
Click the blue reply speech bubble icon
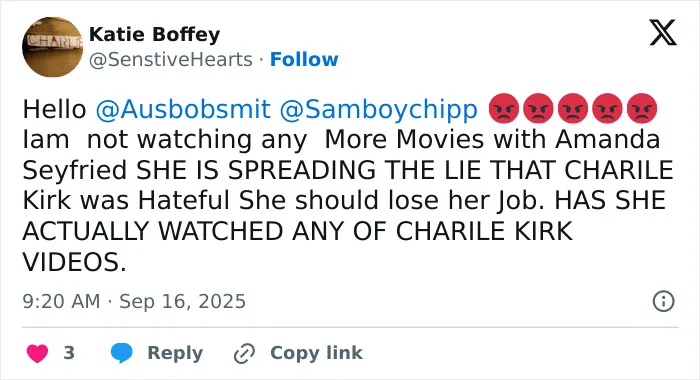pyautogui.click(x=121, y=353)
